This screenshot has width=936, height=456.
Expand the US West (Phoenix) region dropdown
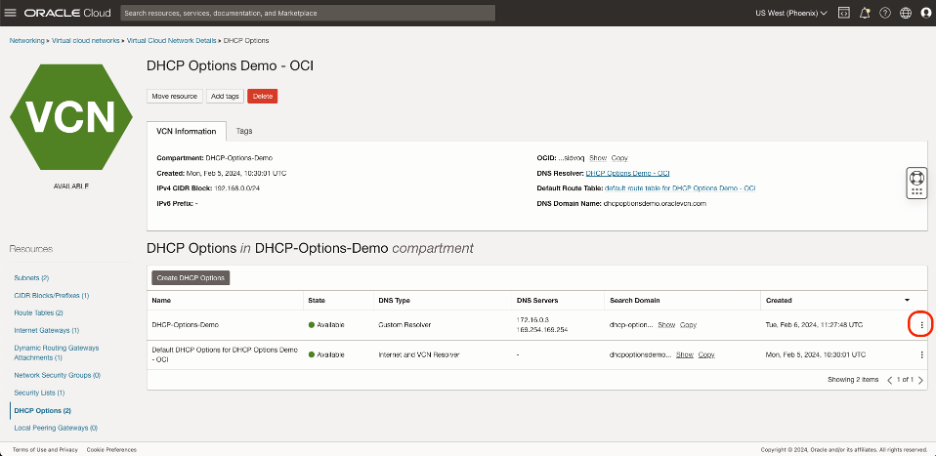[x=790, y=13]
